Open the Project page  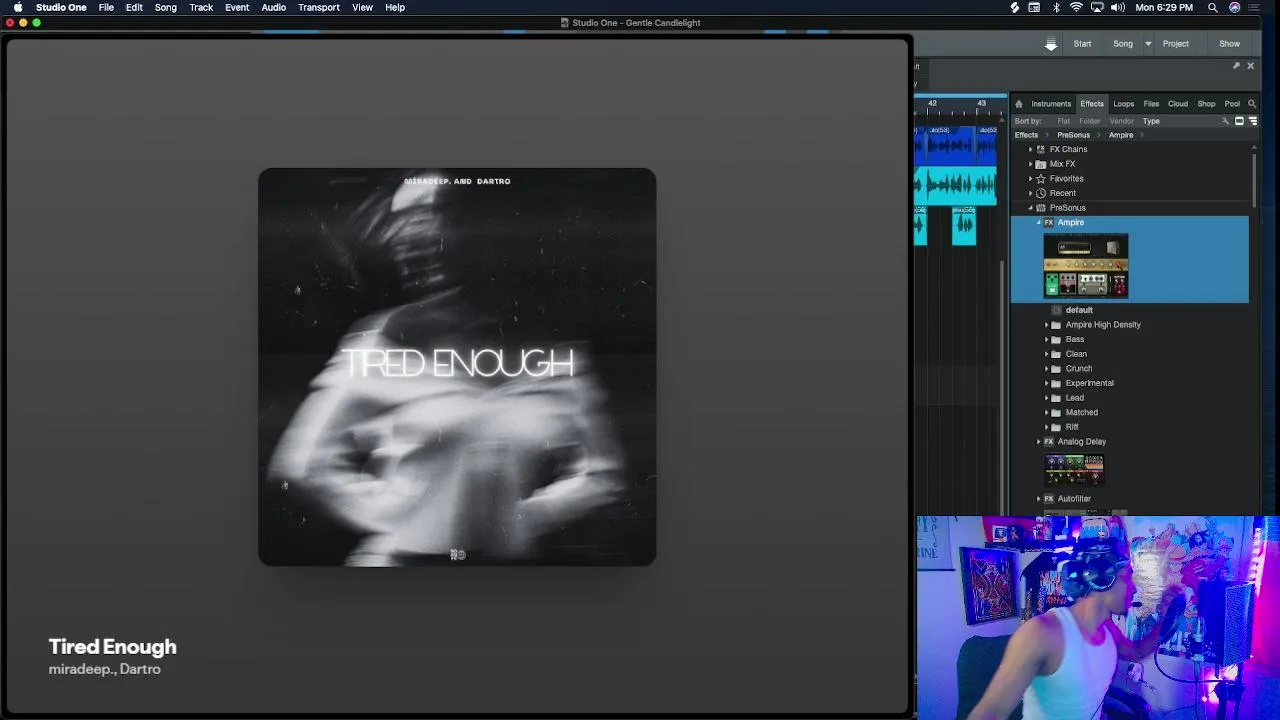tap(1176, 44)
